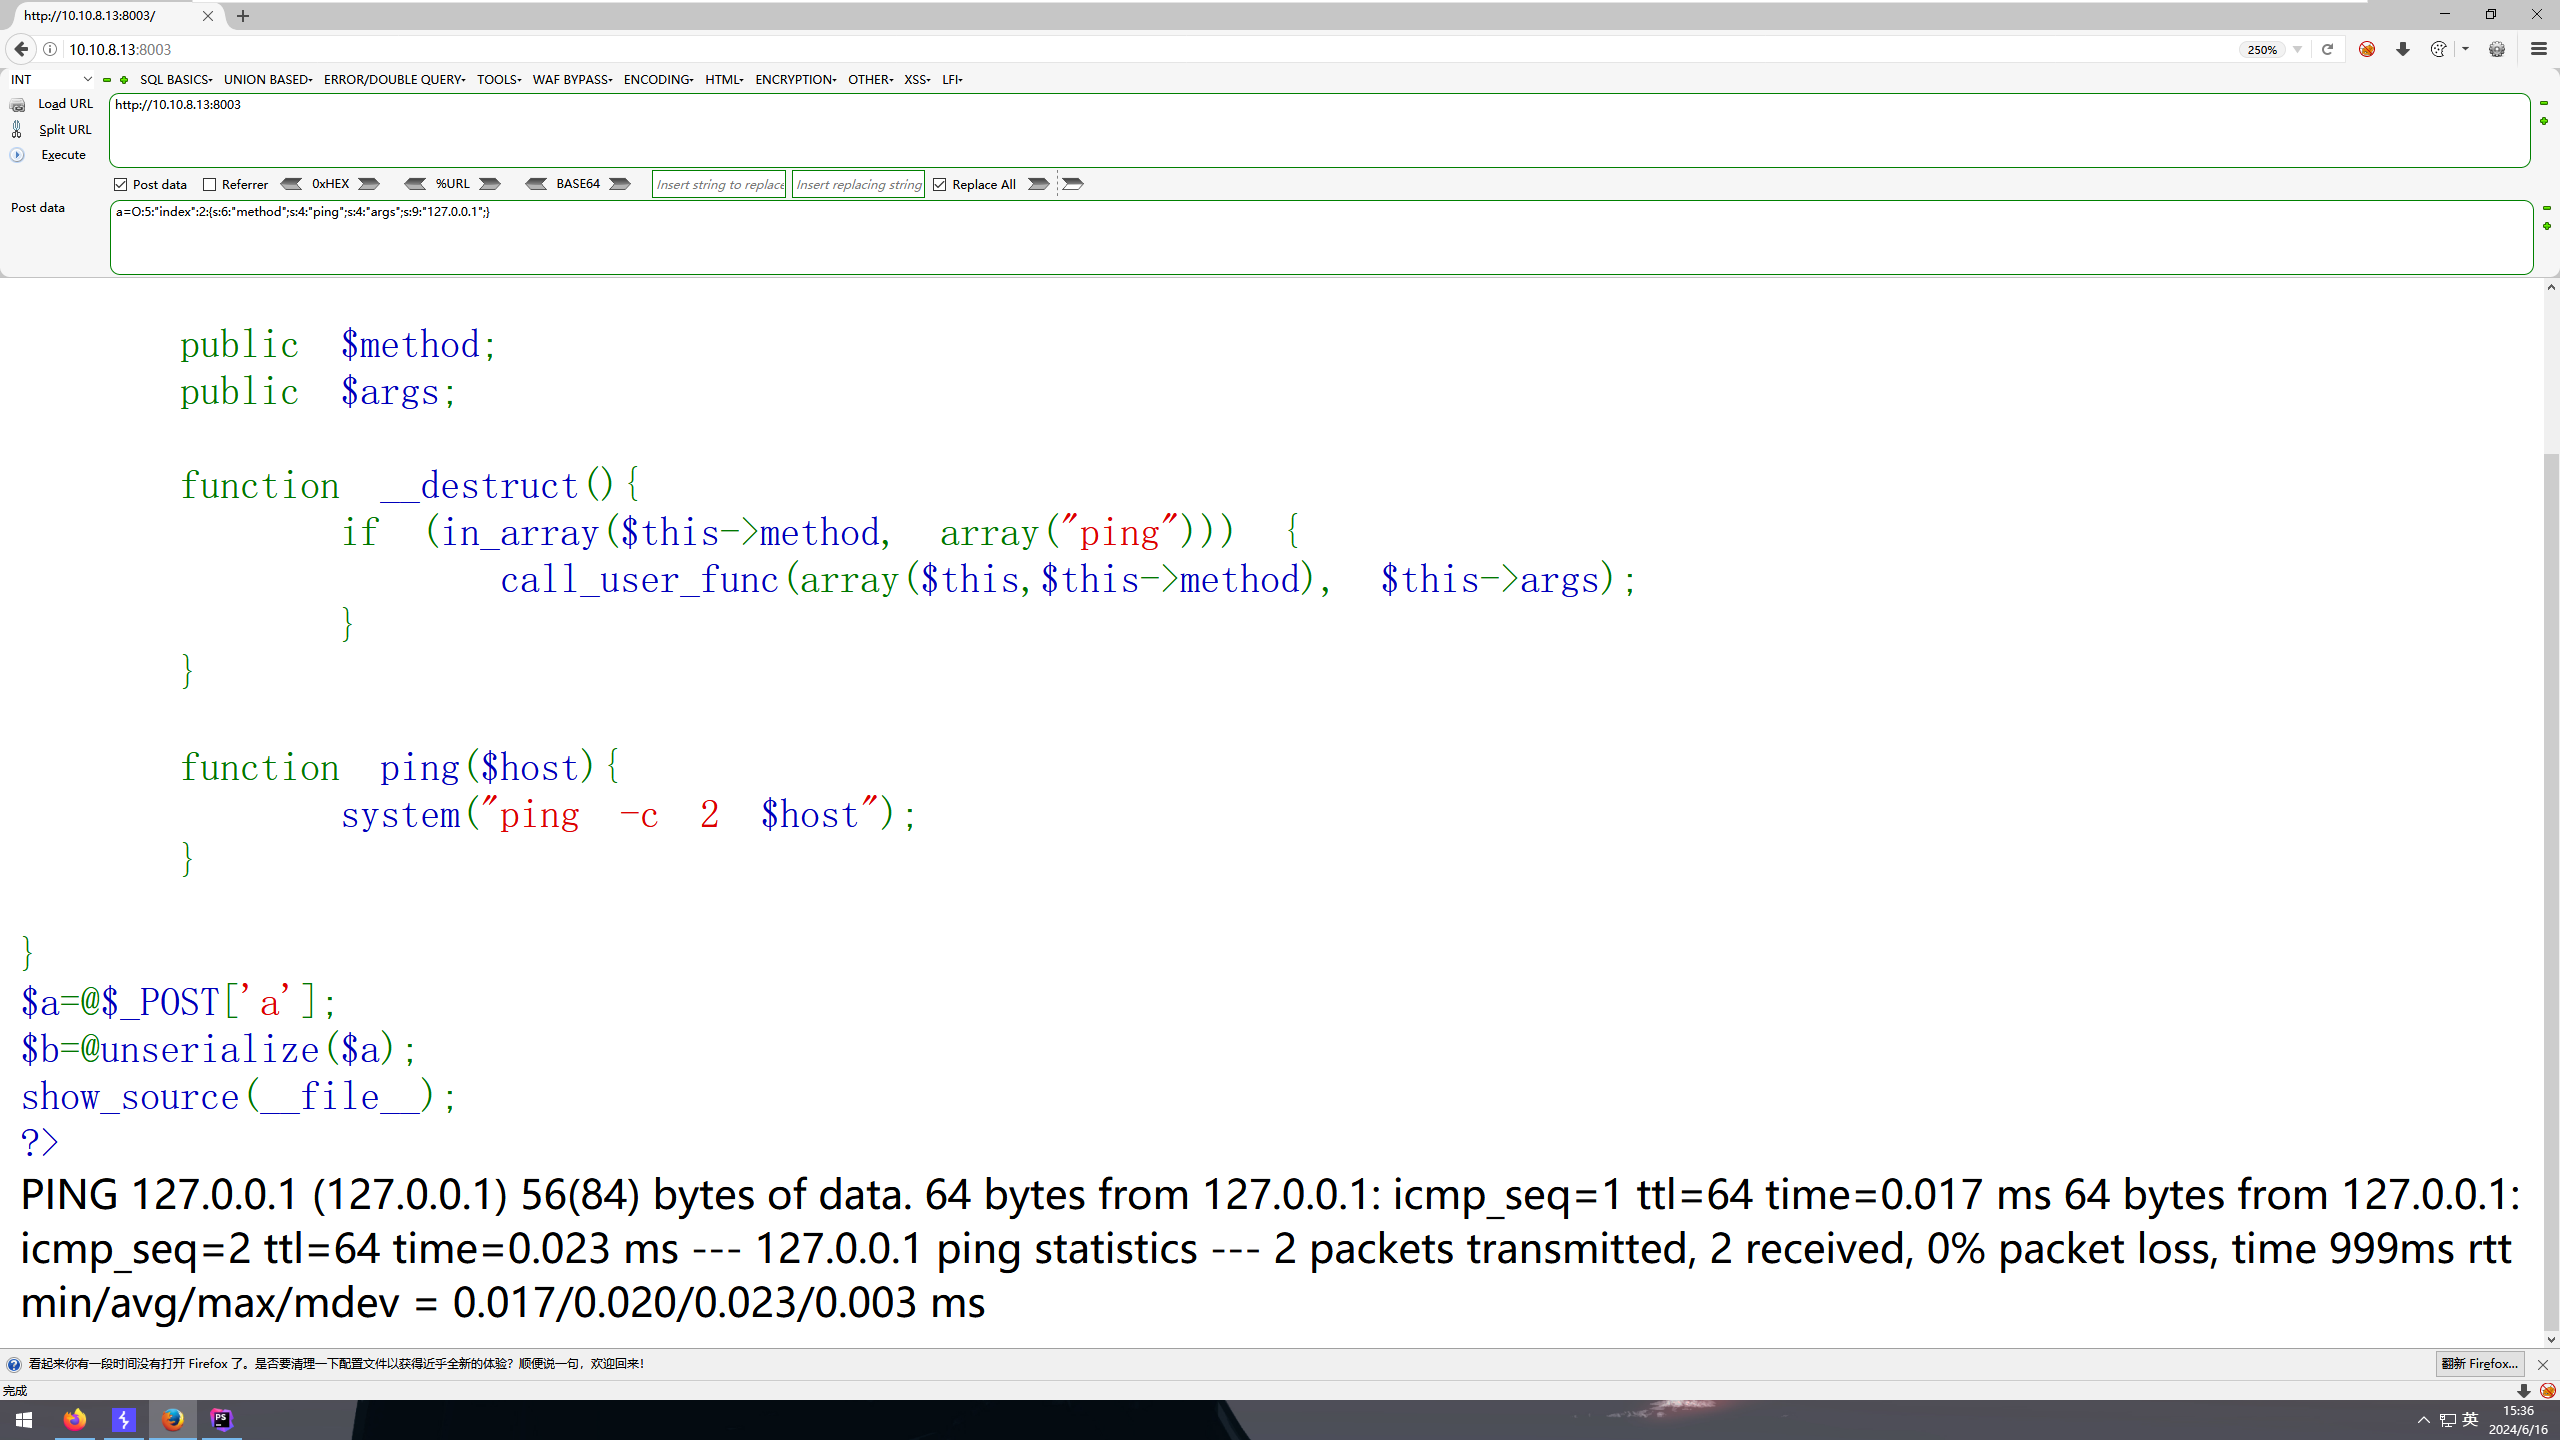Open the ENCRYPTION menu
Screen dimensions: 2560x1440
[796, 80]
